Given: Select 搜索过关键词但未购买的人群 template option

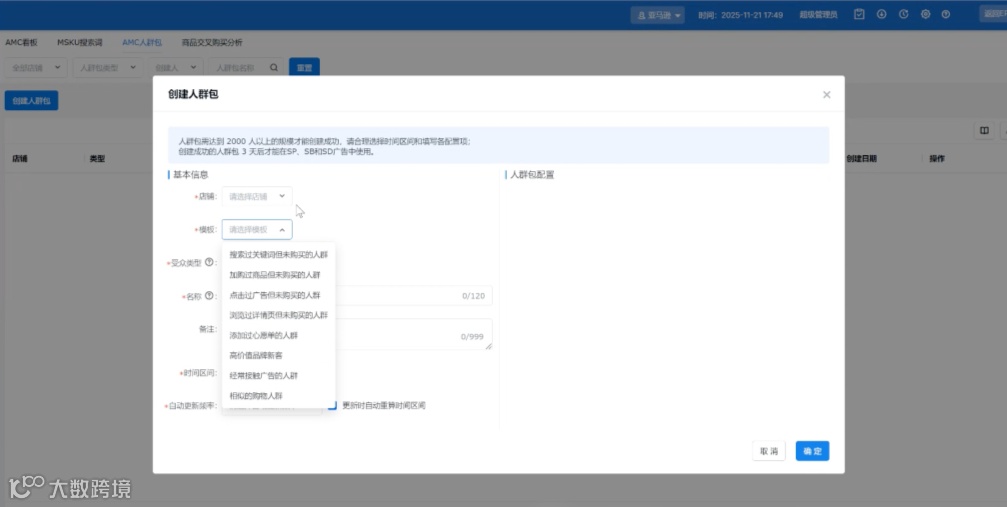Looking at the screenshot, I should pos(279,254).
